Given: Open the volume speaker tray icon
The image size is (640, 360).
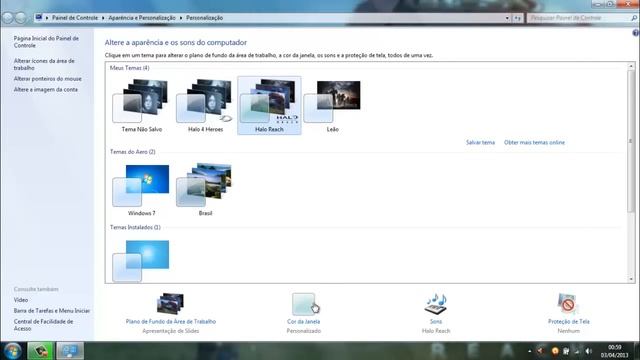Looking at the screenshot, I should [588, 351].
